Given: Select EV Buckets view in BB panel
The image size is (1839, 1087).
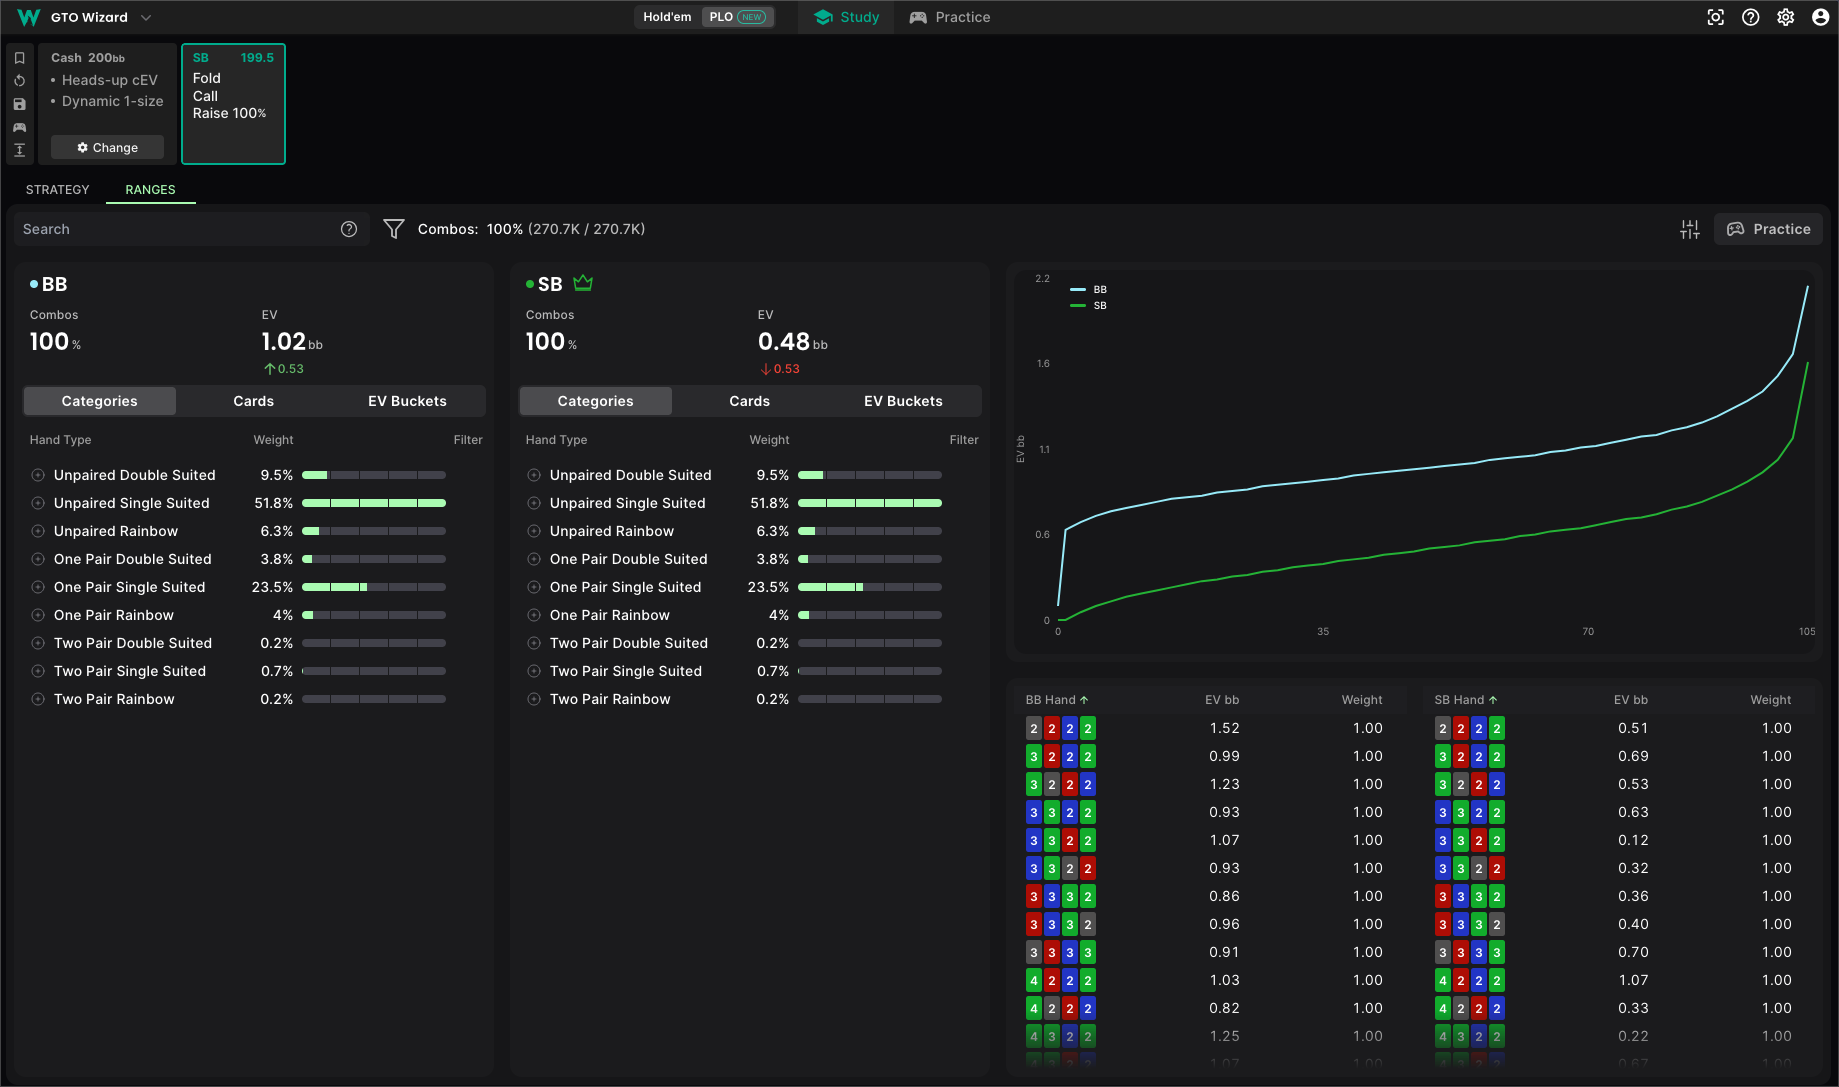Looking at the screenshot, I should point(407,401).
